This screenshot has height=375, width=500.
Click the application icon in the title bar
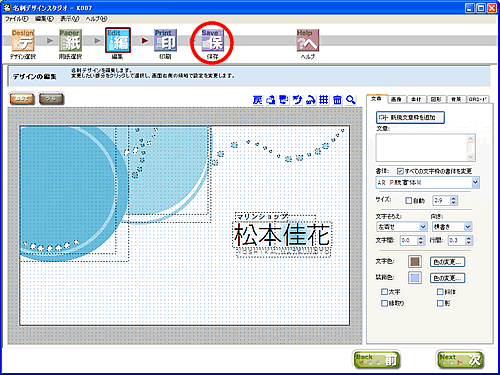click(7, 7)
